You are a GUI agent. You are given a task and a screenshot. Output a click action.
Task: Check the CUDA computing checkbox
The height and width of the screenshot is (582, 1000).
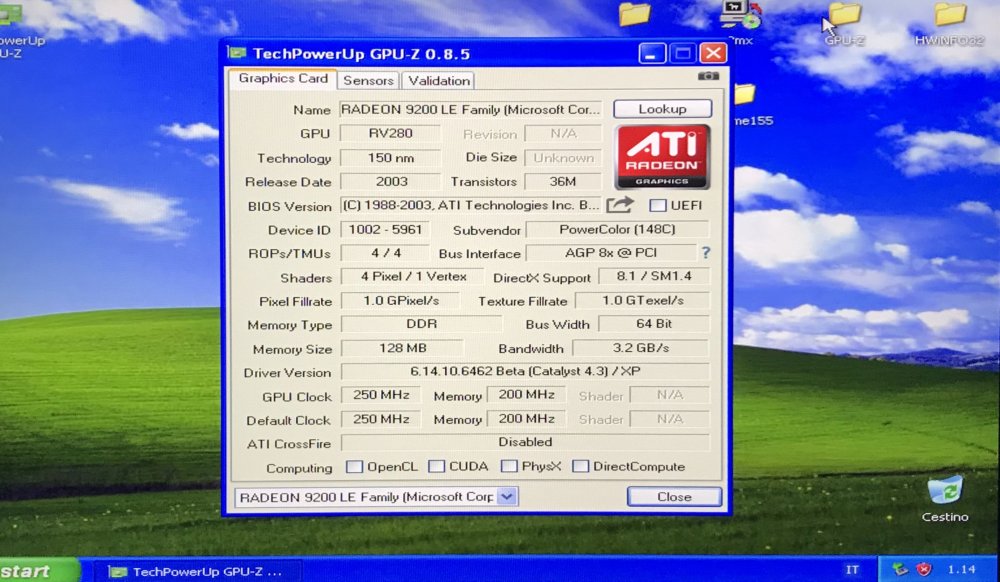[437, 466]
